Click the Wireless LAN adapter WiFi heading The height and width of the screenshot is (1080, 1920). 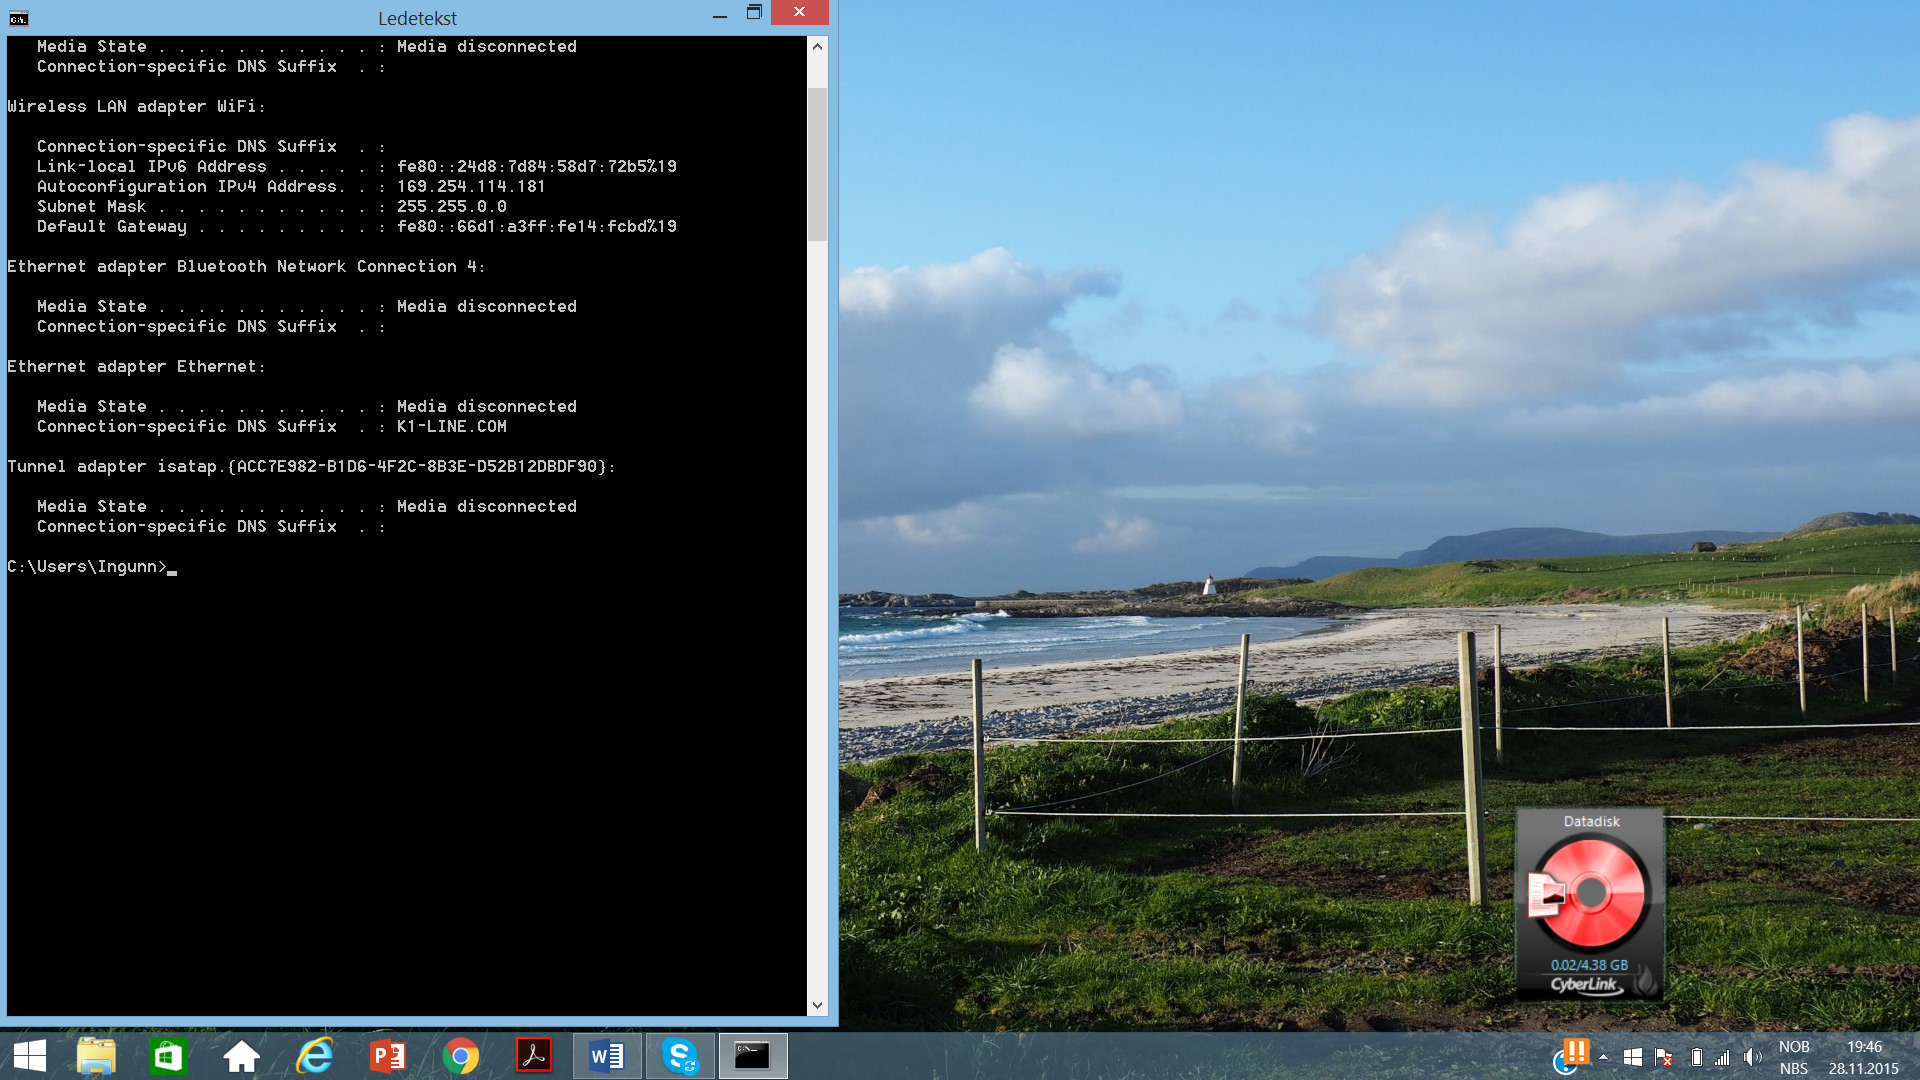(136, 107)
